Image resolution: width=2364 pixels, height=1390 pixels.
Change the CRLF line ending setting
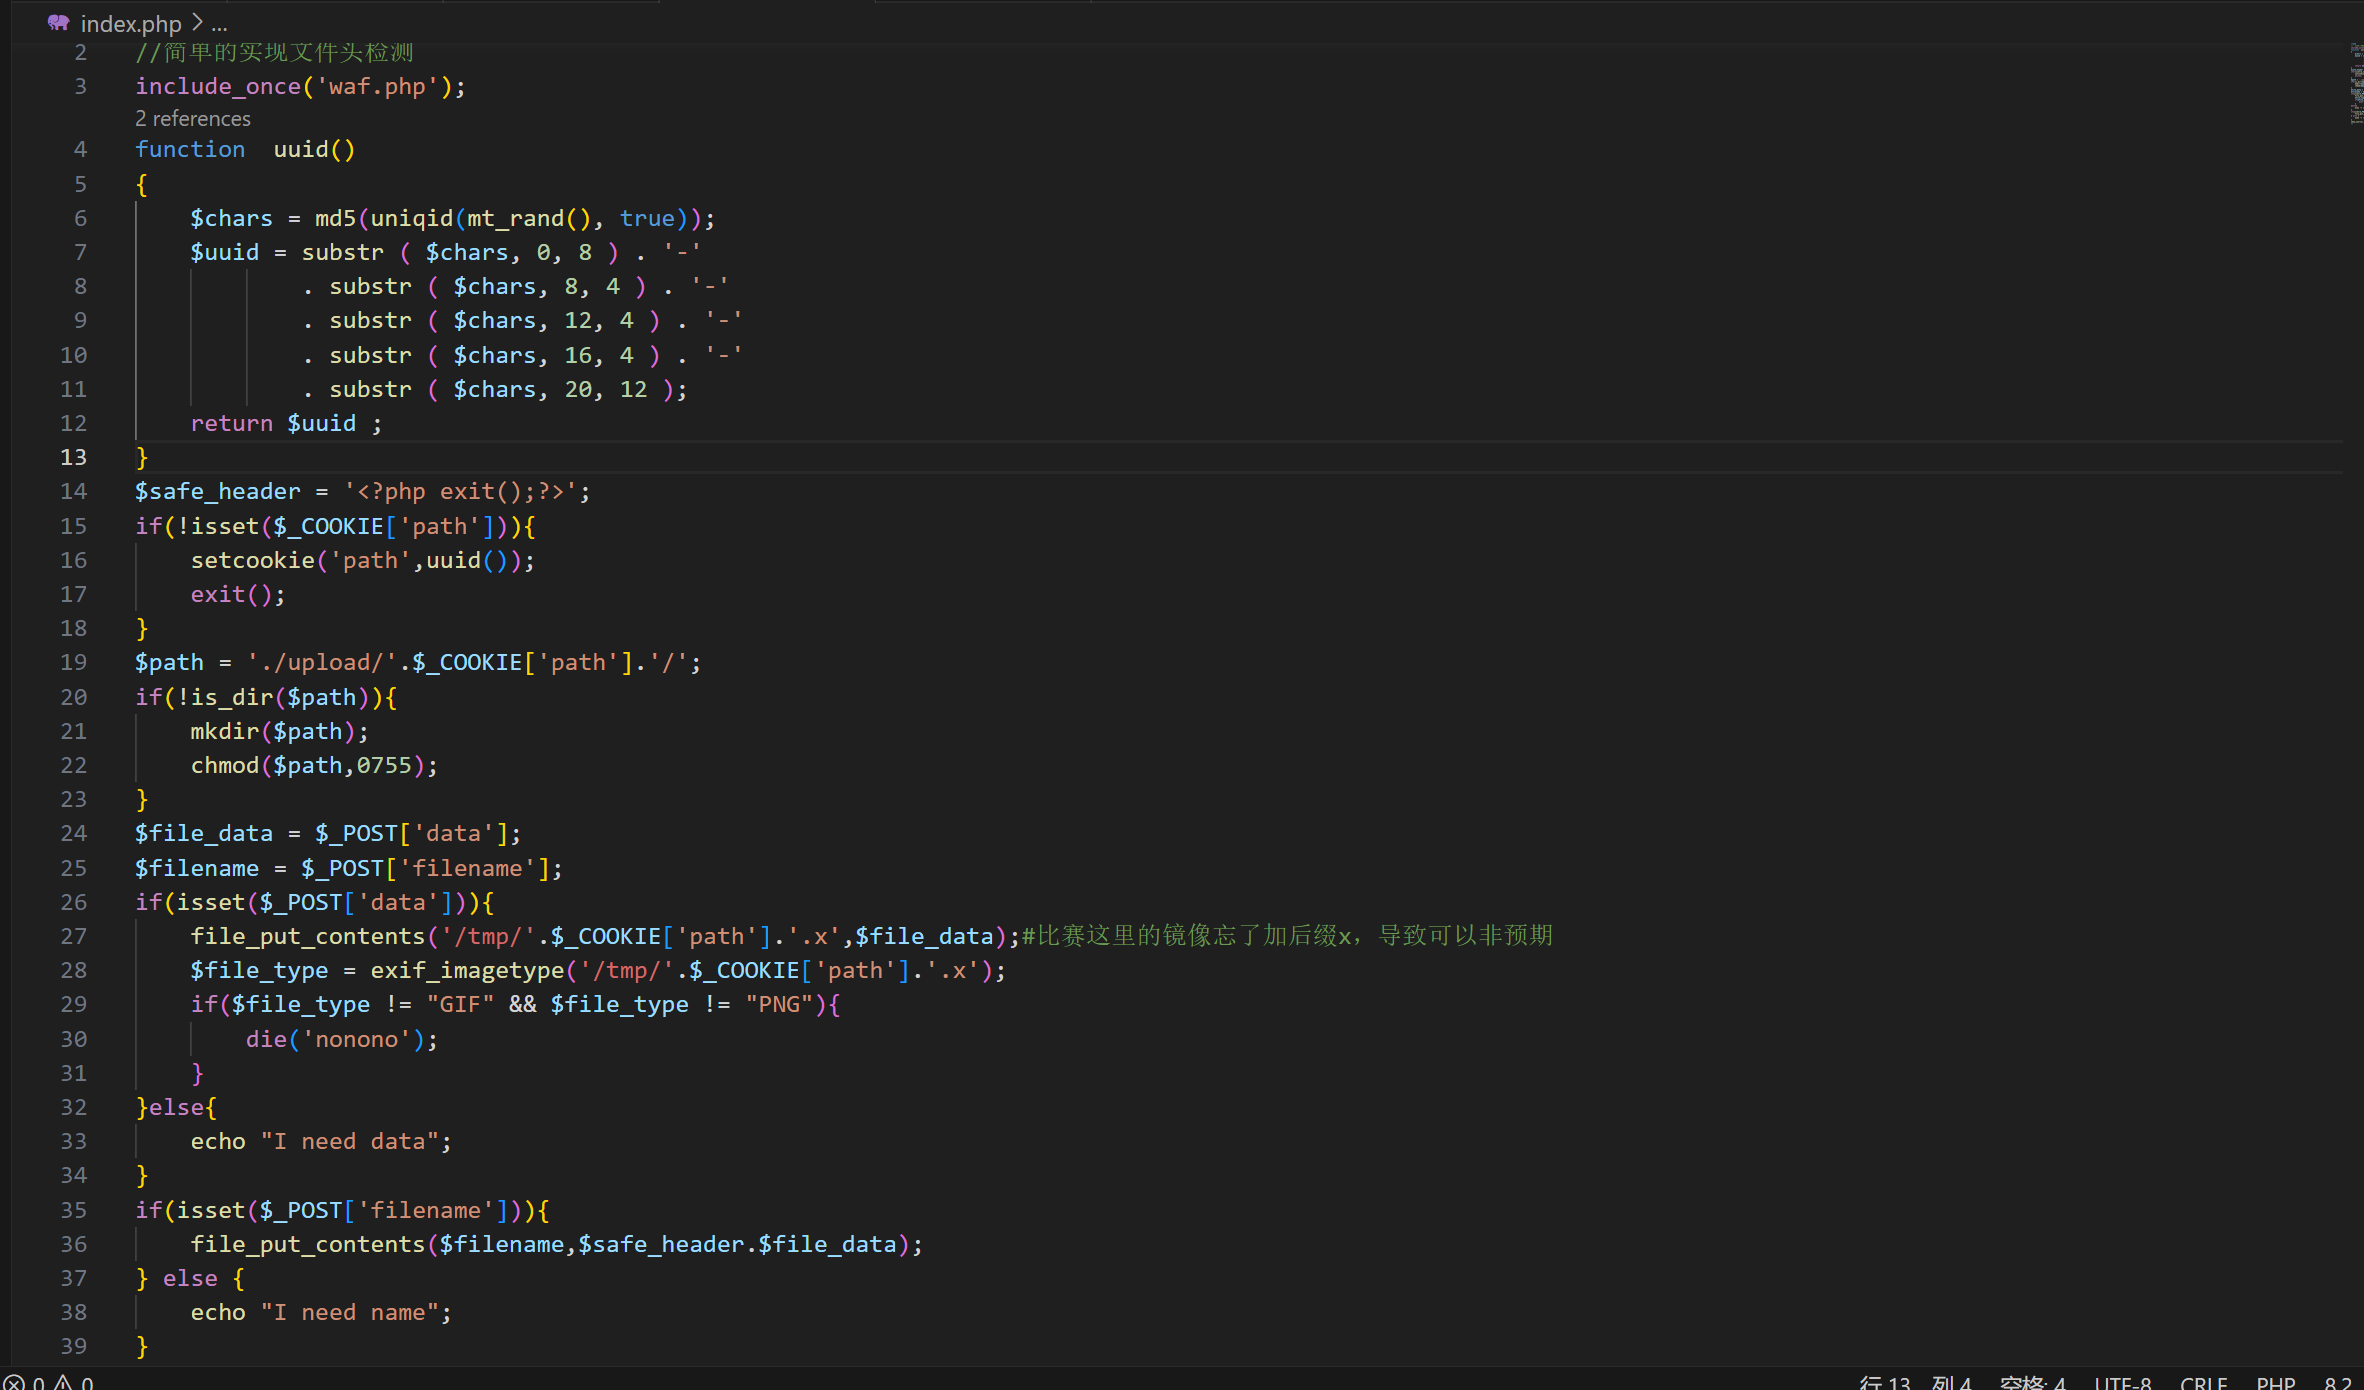click(x=2204, y=1382)
